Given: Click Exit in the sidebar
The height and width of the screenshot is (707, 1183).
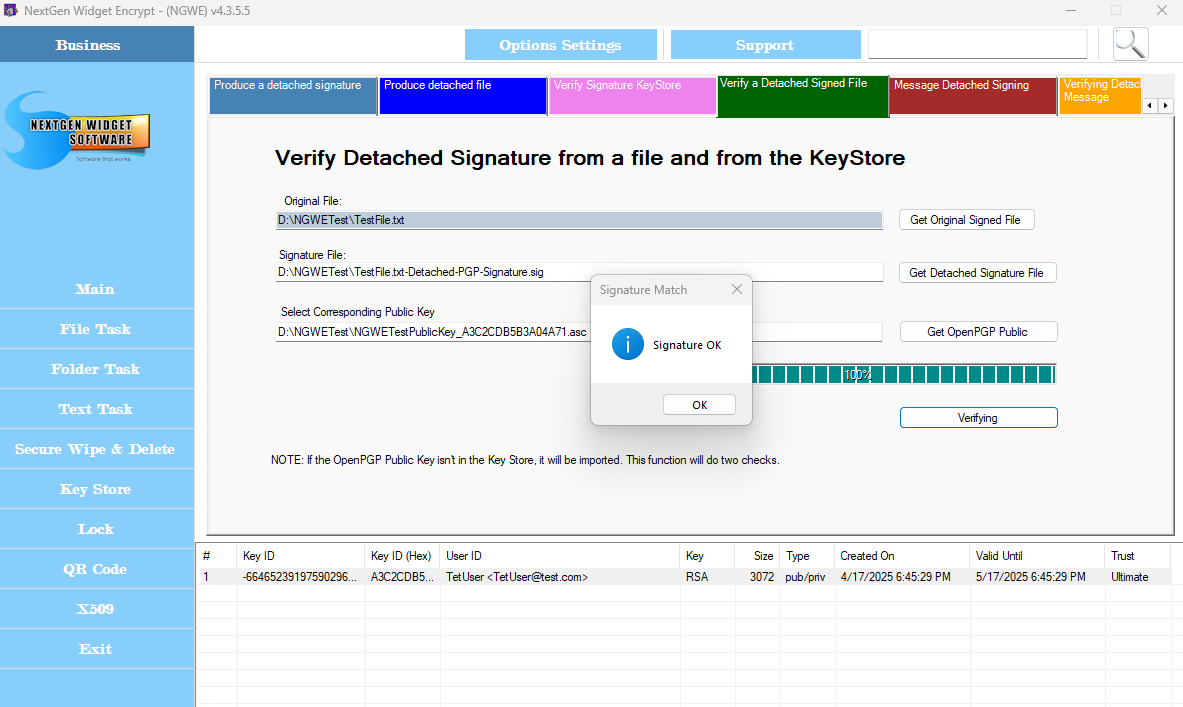Looking at the screenshot, I should point(97,649).
